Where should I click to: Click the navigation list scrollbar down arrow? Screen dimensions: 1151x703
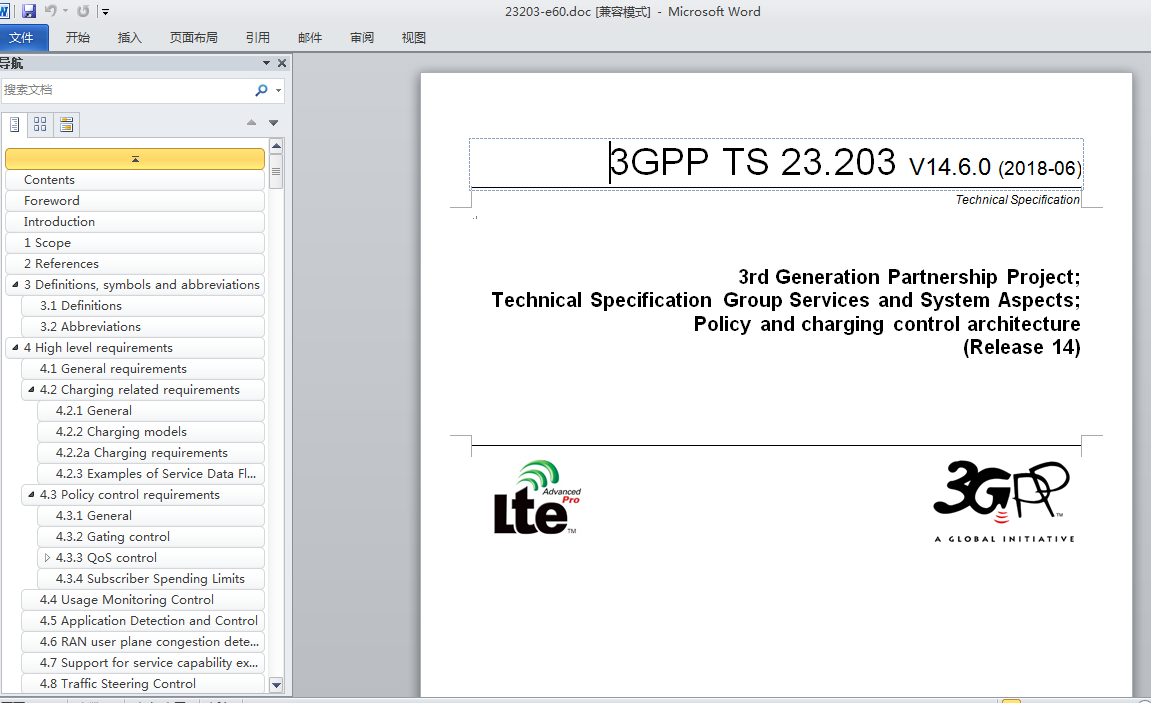click(276, 685)
